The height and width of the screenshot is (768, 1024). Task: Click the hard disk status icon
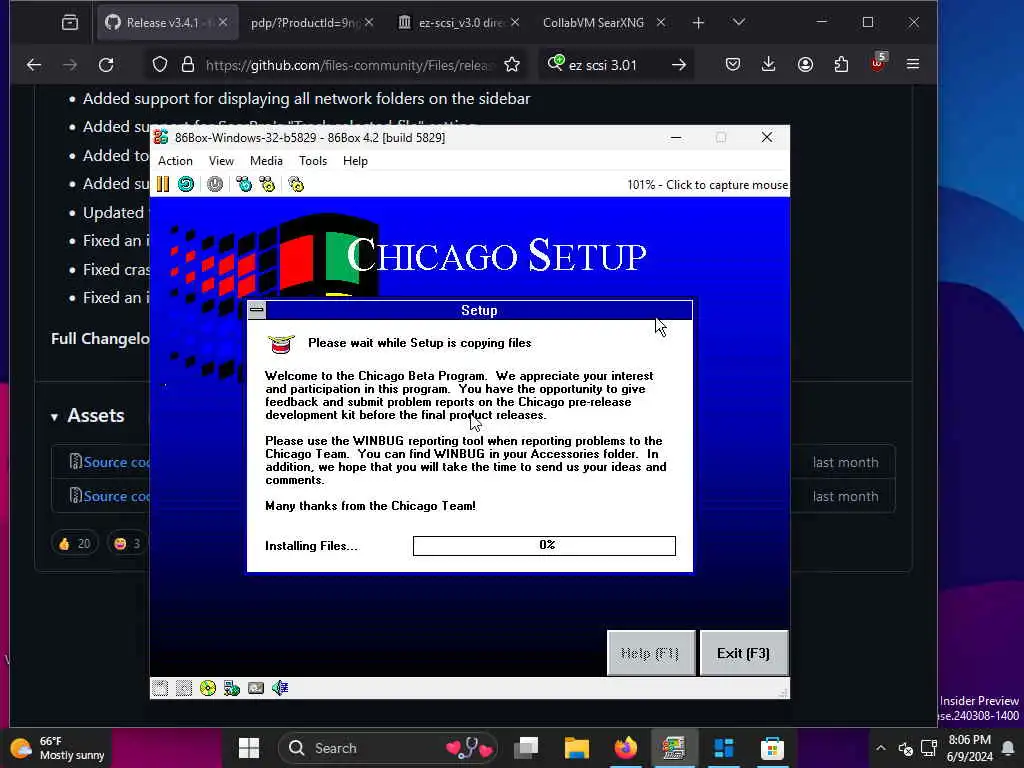tap(256, 688)
